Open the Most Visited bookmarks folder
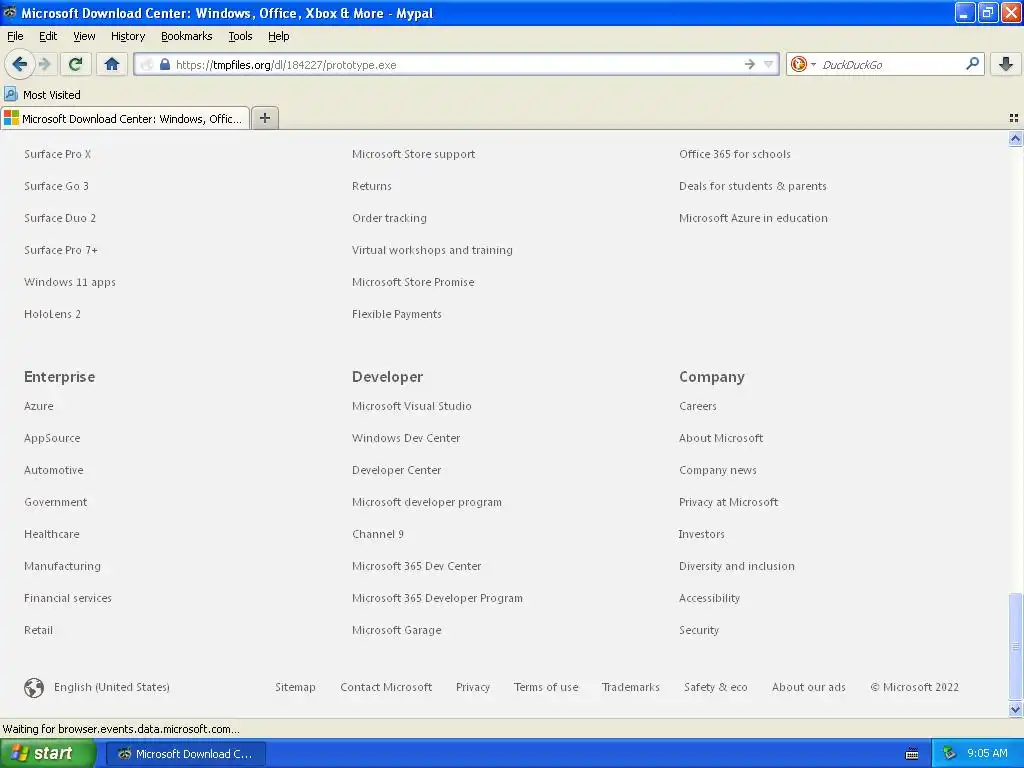Viewport: 1024px width, 768px height. pos(42,95)
